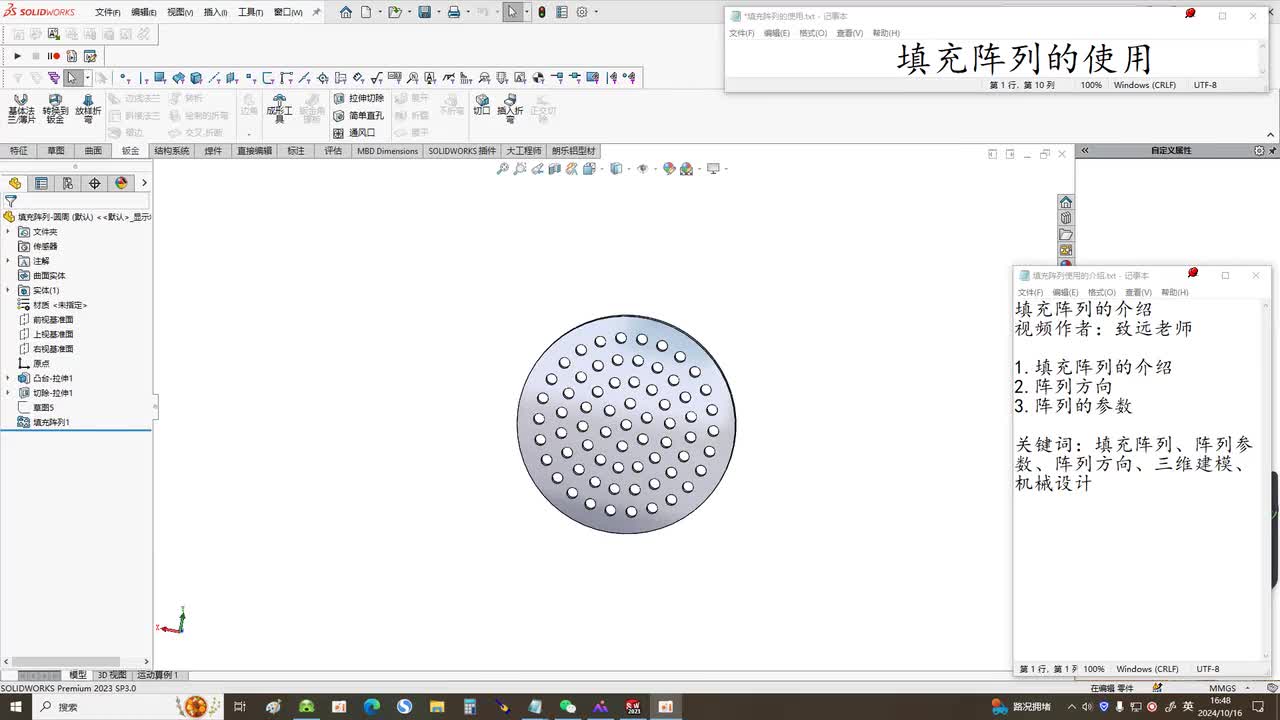
Task: Open 格式(O) menu in the 填充阵列使用的介绍 Notepad
Action: [1102, 292]
